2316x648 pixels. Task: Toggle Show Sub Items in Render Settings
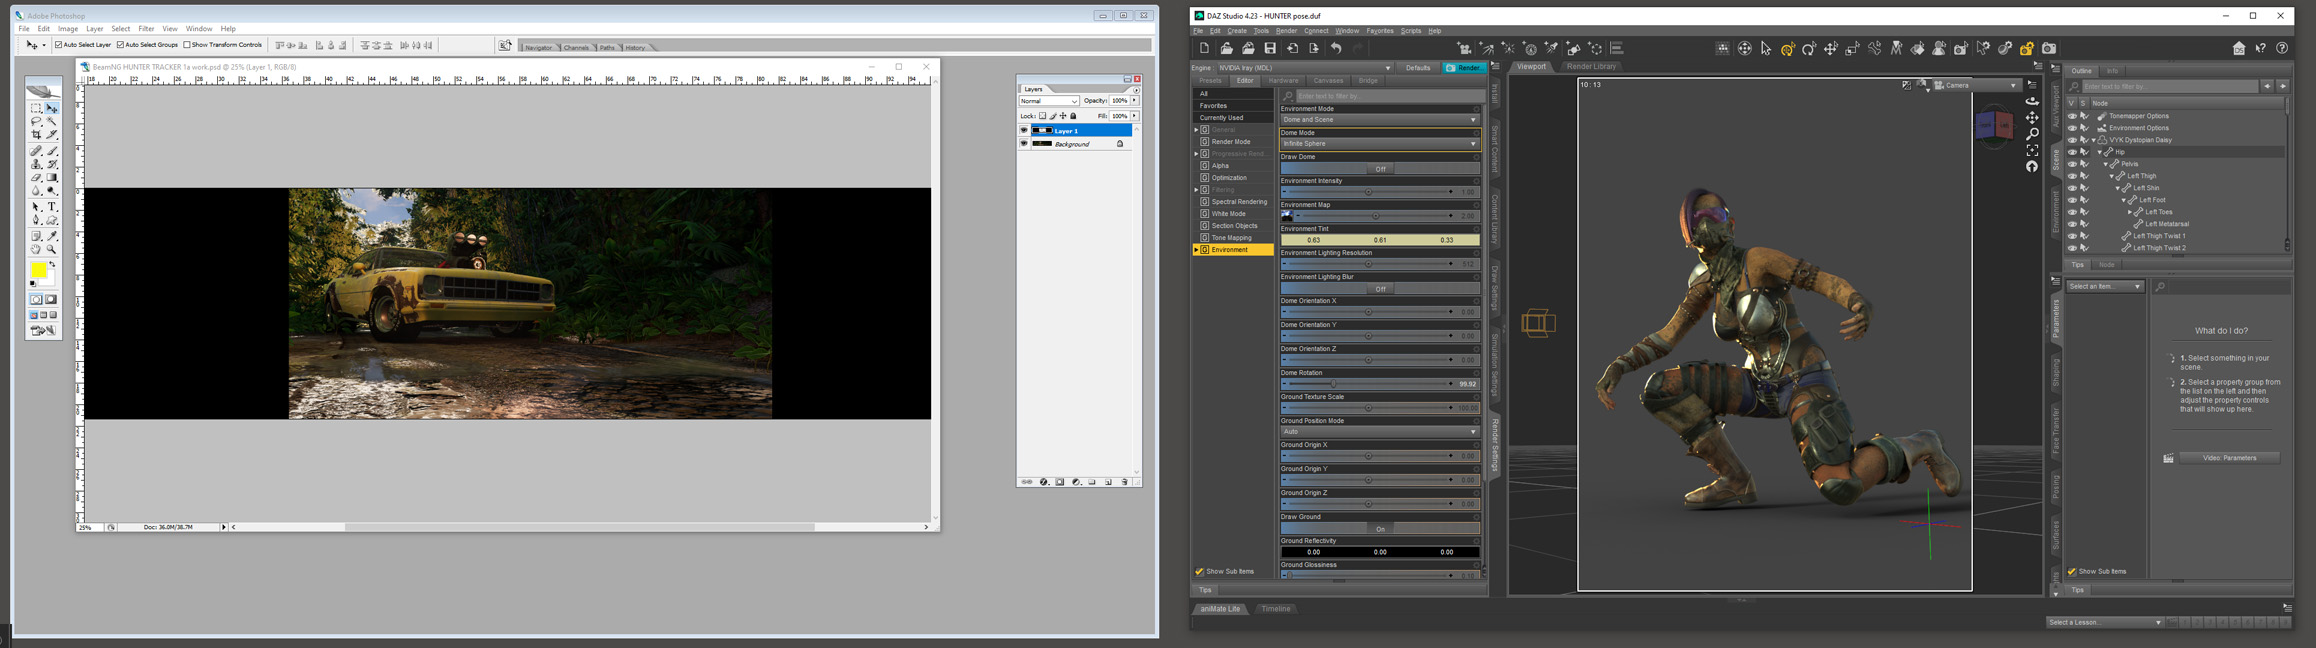1200,572
